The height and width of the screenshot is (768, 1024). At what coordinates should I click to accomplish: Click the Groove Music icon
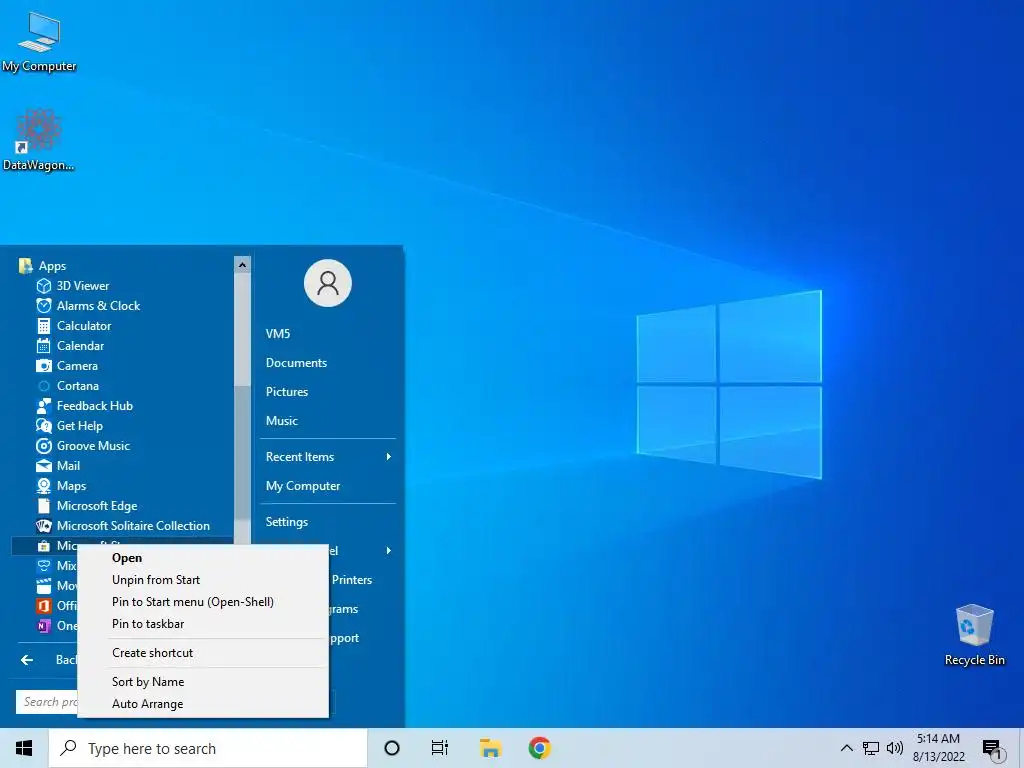[x=44, y=446]
